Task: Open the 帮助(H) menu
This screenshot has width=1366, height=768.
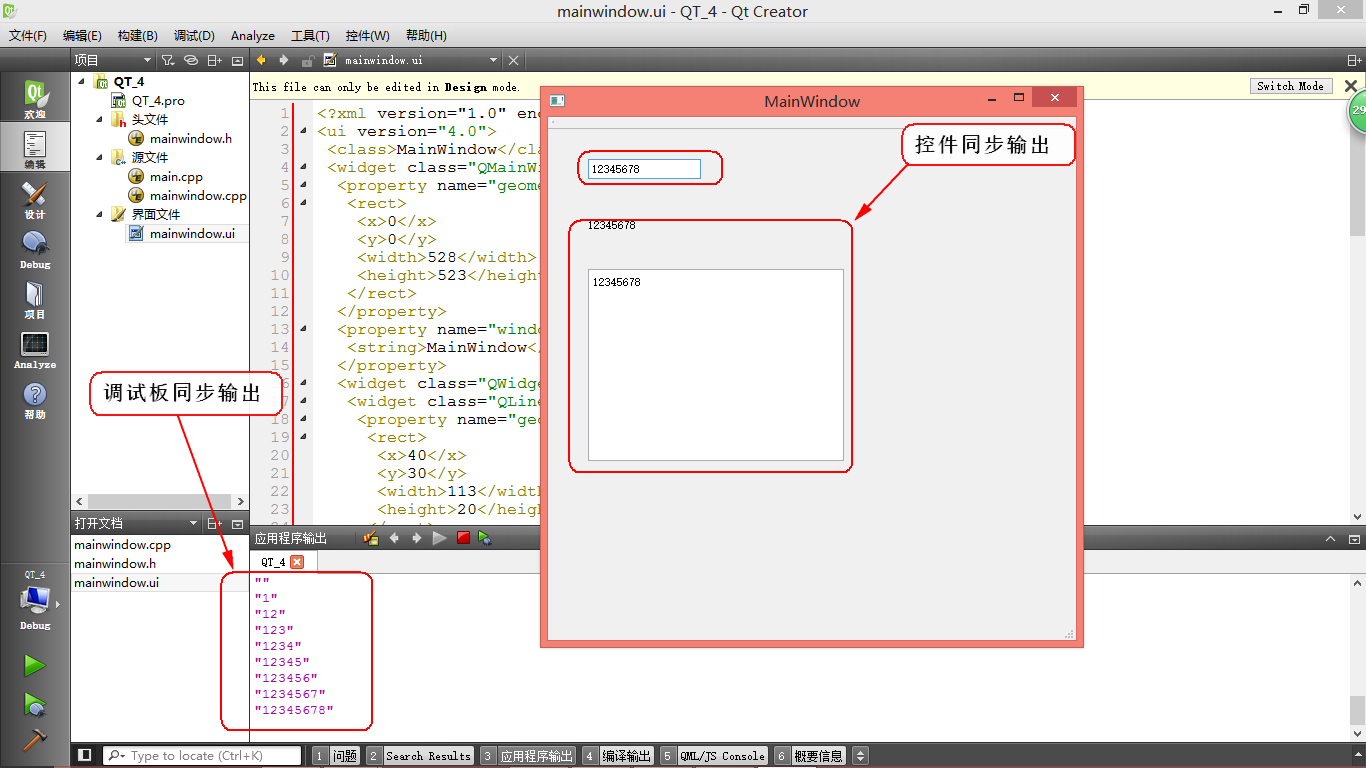Action: 426,35
